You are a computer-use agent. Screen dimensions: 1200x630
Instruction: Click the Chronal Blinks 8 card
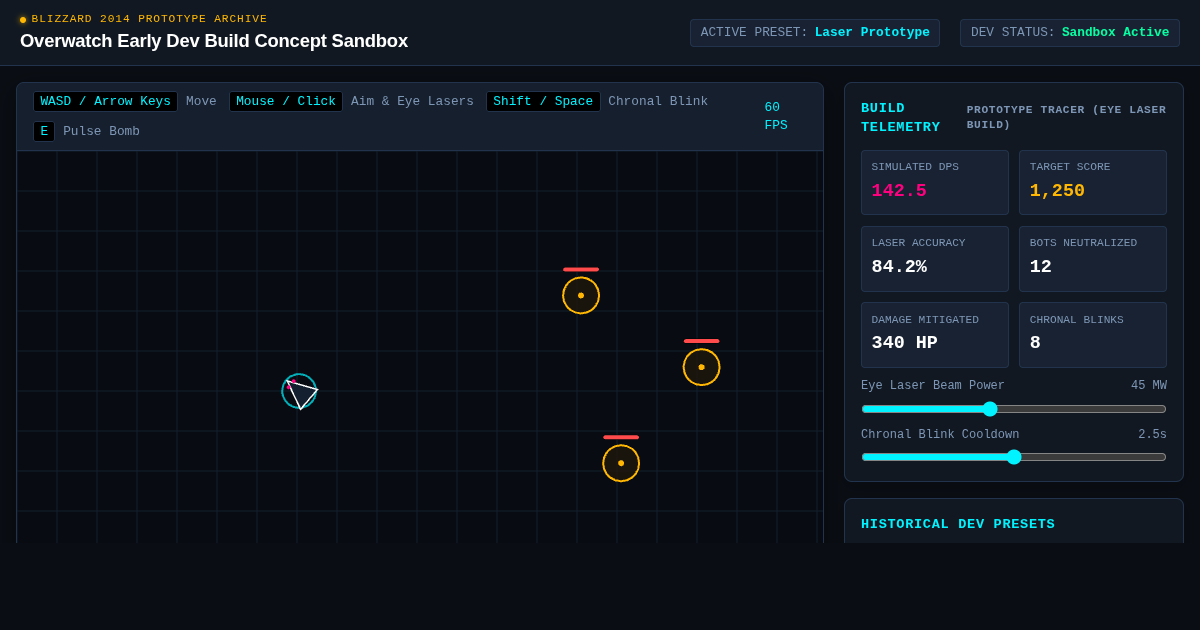pos(1093,335)
